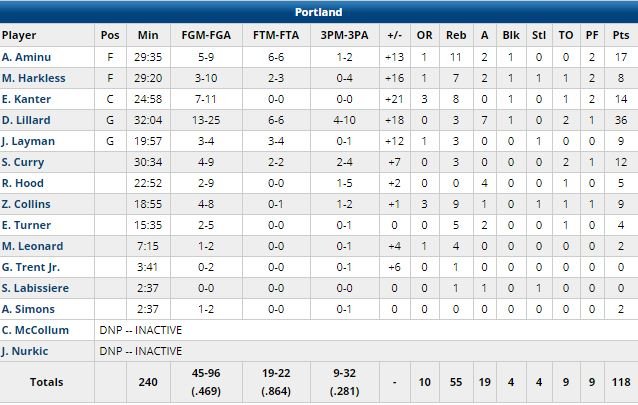638x405 pixels.
Task: Select A. Simons player link
Action: pos(27,309)
